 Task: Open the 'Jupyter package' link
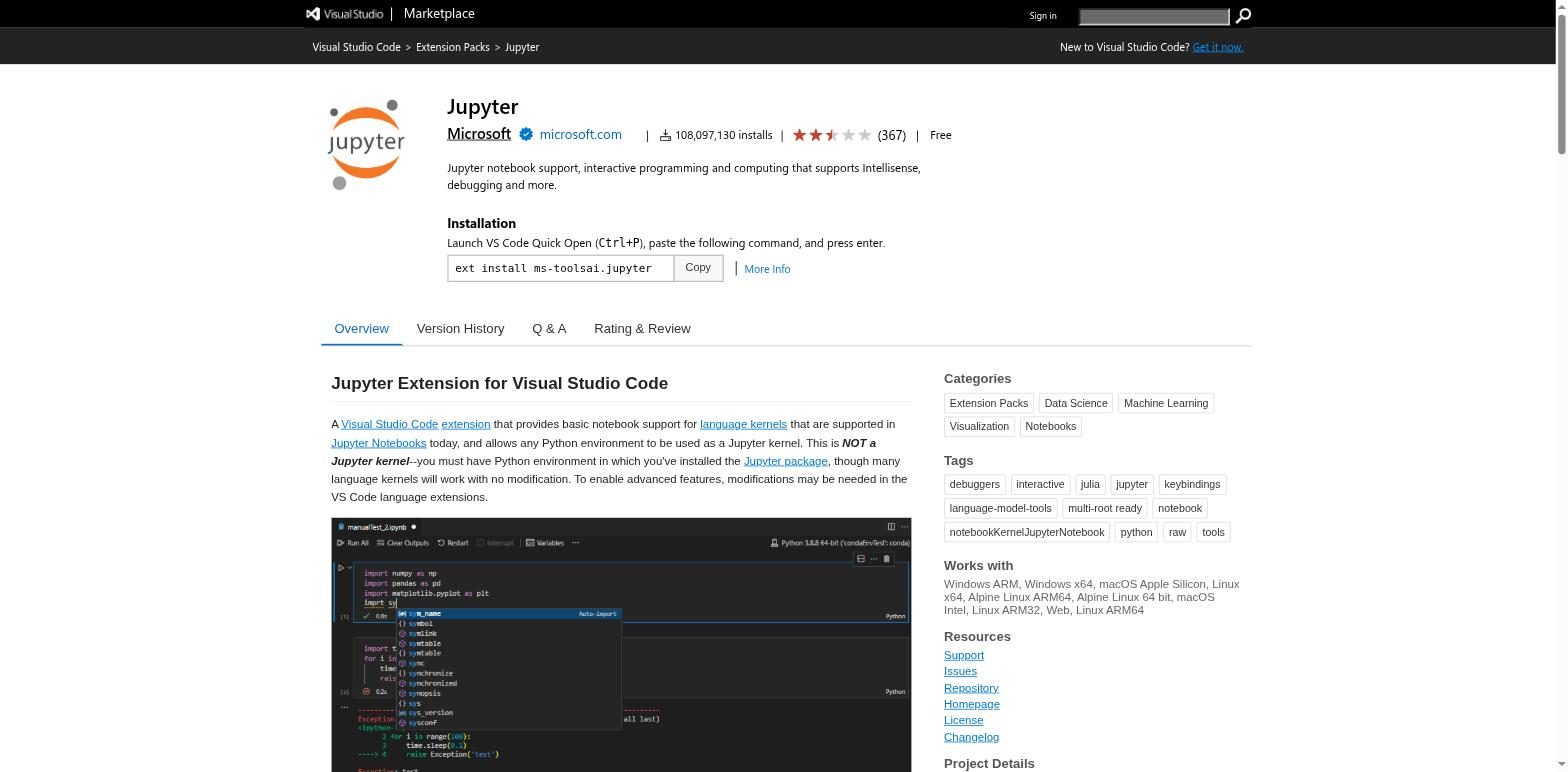[785, 461]
